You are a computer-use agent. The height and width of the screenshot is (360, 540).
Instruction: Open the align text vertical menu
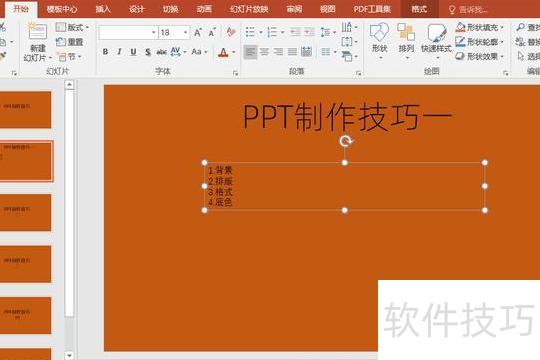coord(349,42)
